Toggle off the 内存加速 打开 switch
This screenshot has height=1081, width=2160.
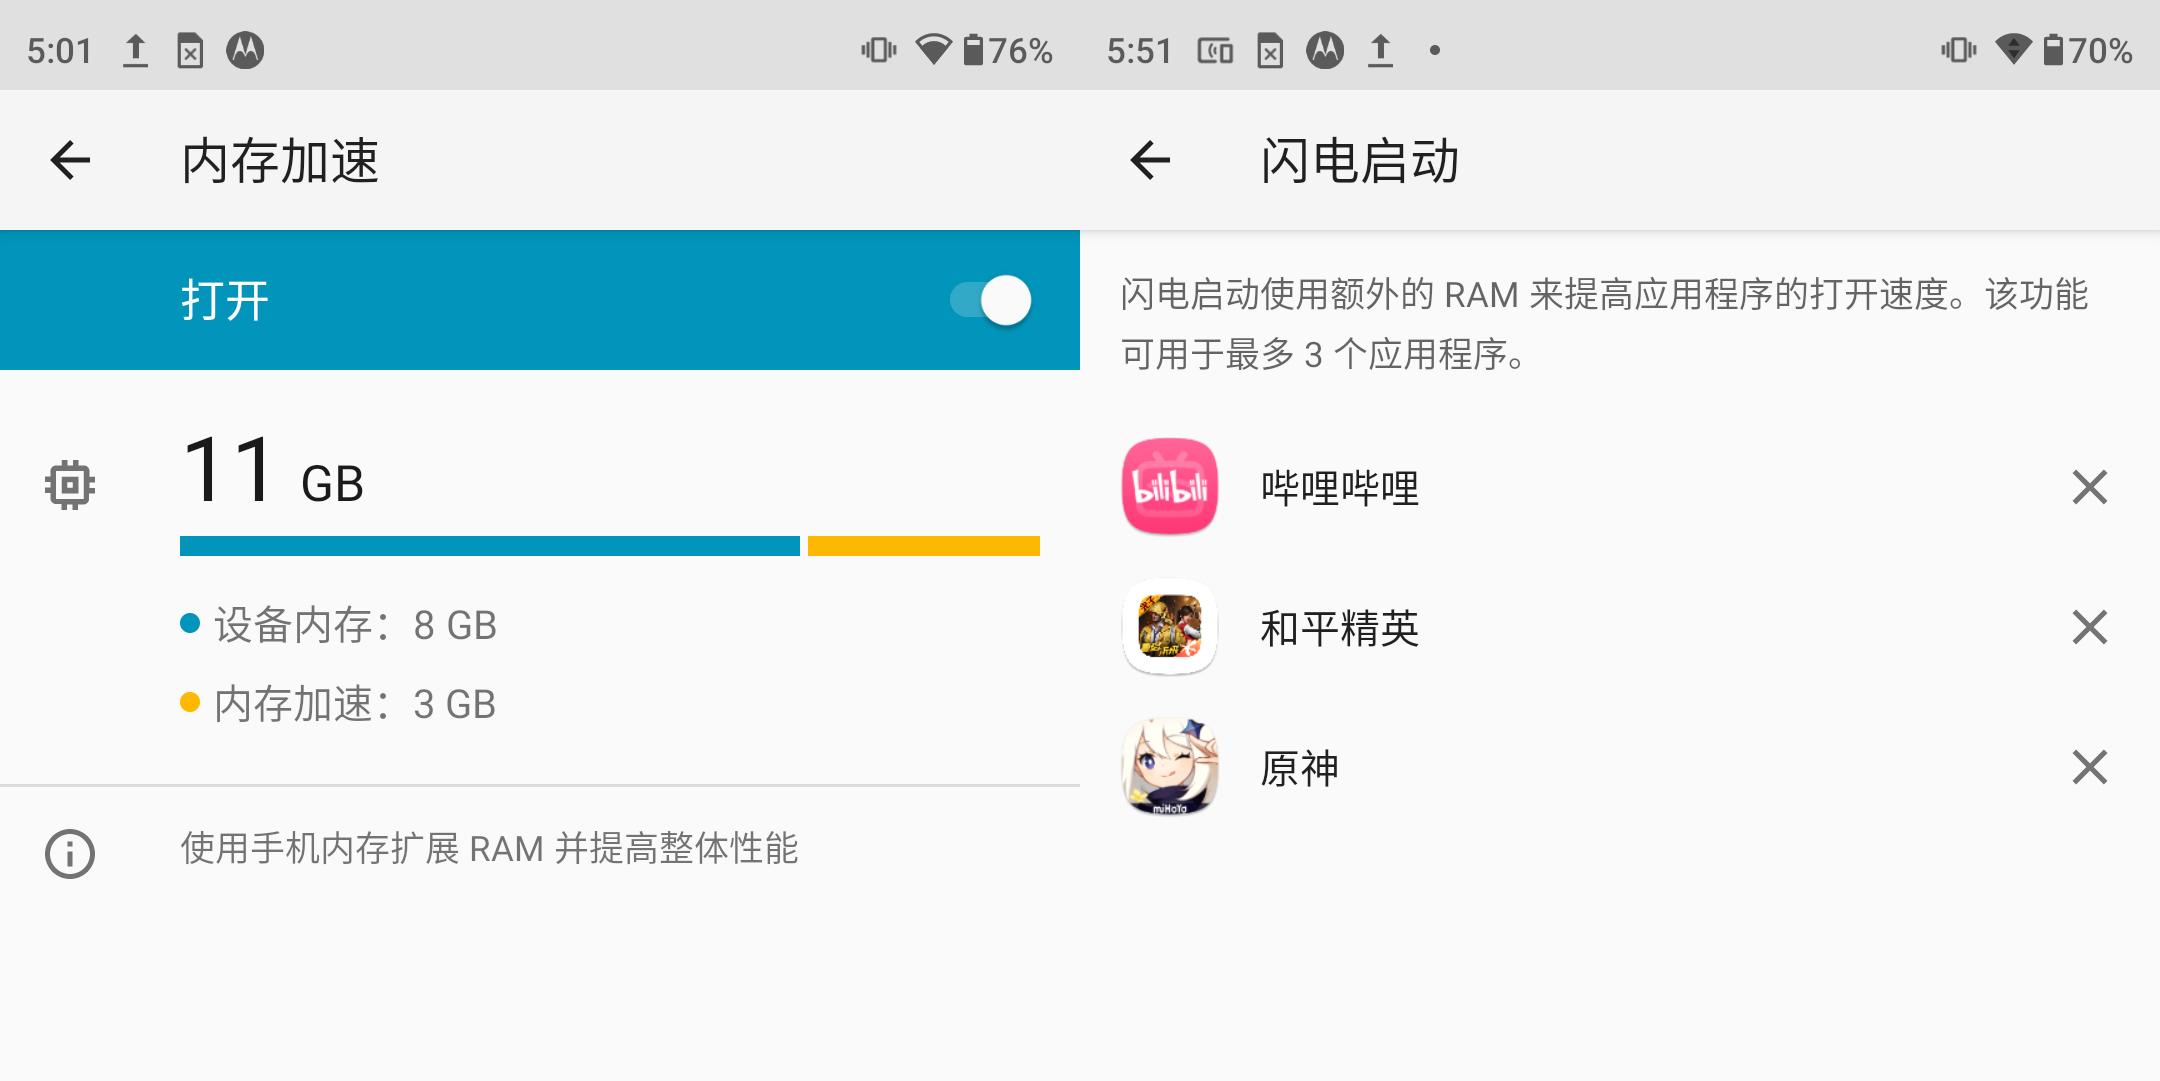(990, 300)
